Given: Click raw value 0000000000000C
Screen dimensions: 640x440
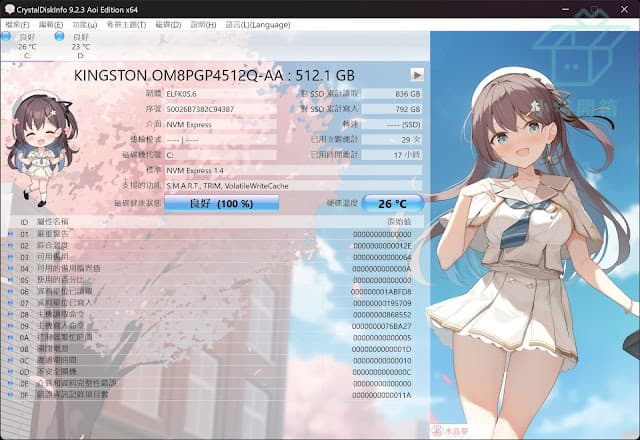Looking at the screenshot, I should point(382,372).
